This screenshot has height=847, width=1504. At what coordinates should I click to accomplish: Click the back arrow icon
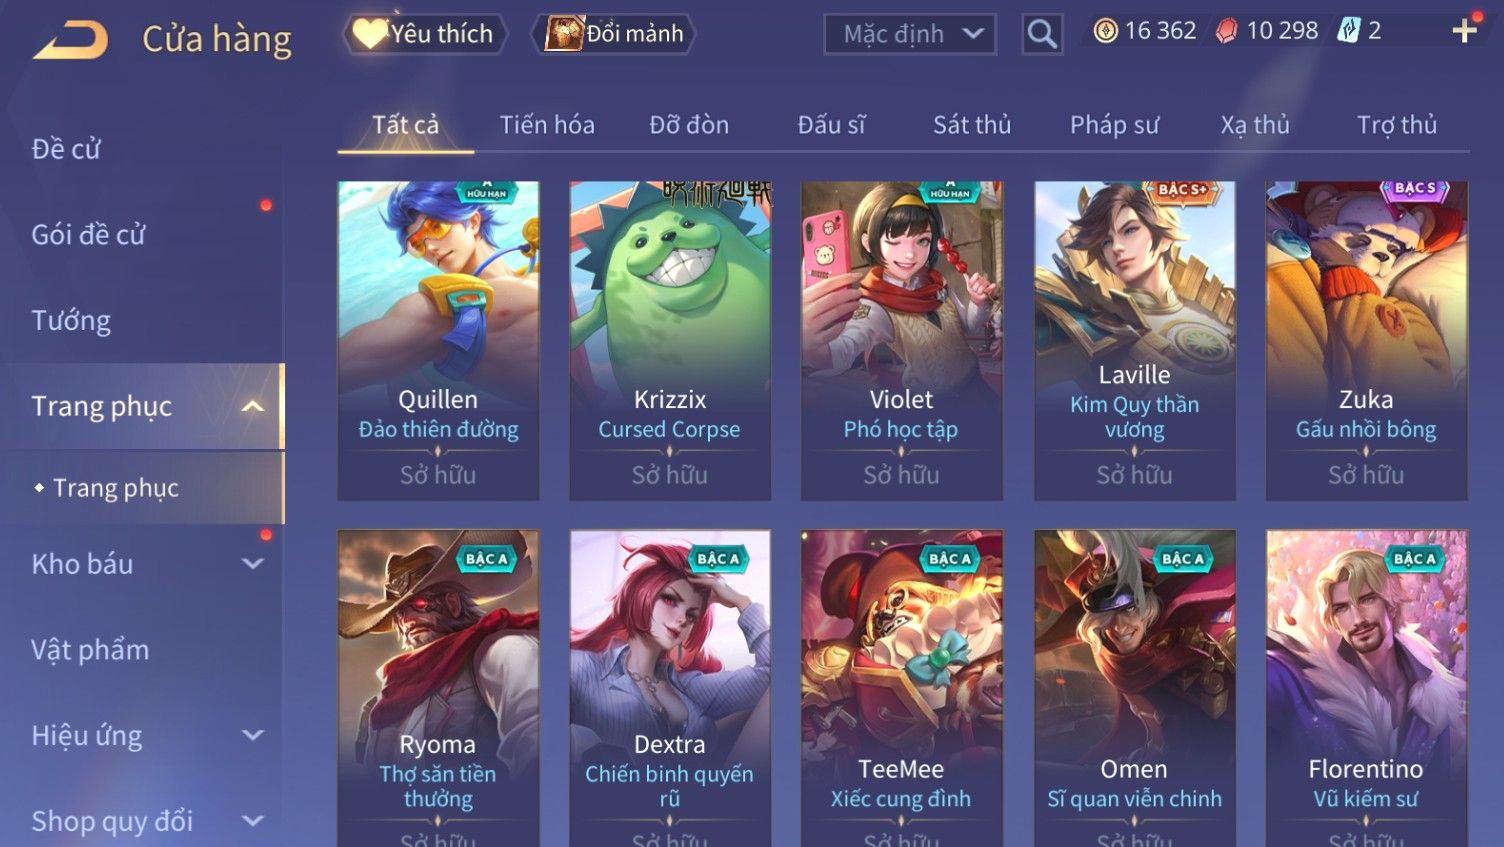click(70, 40)
